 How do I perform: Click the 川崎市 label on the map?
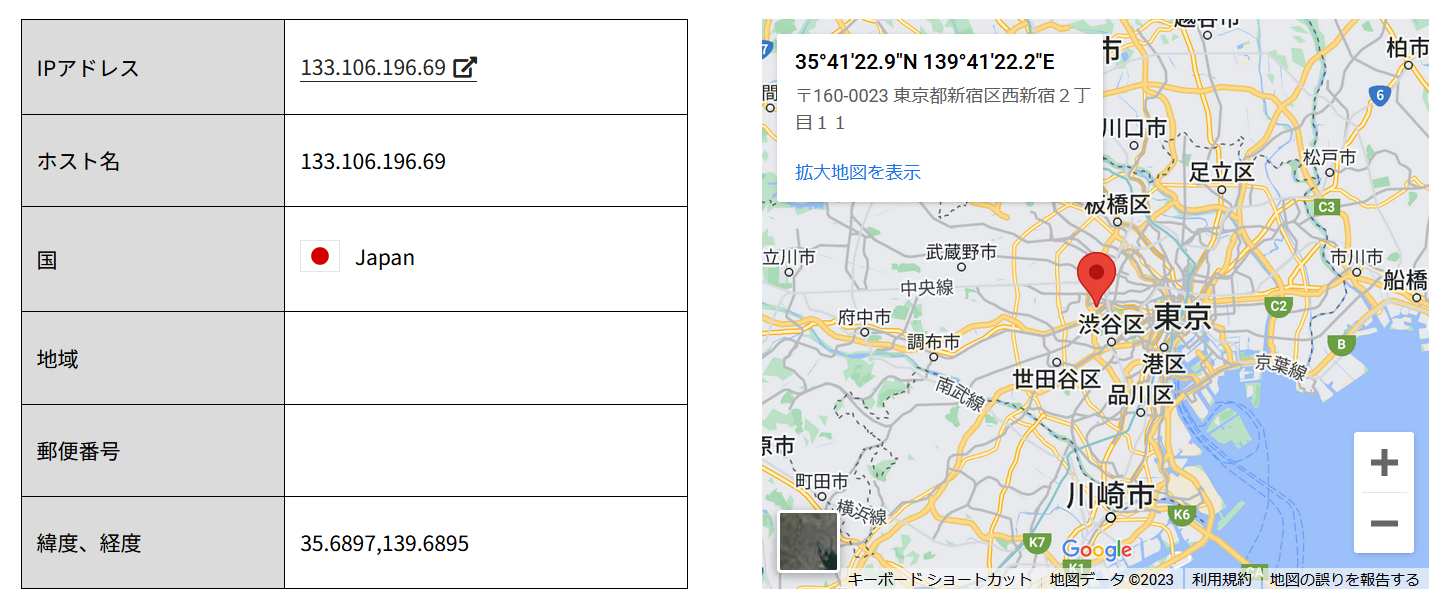click(1110, 494)
